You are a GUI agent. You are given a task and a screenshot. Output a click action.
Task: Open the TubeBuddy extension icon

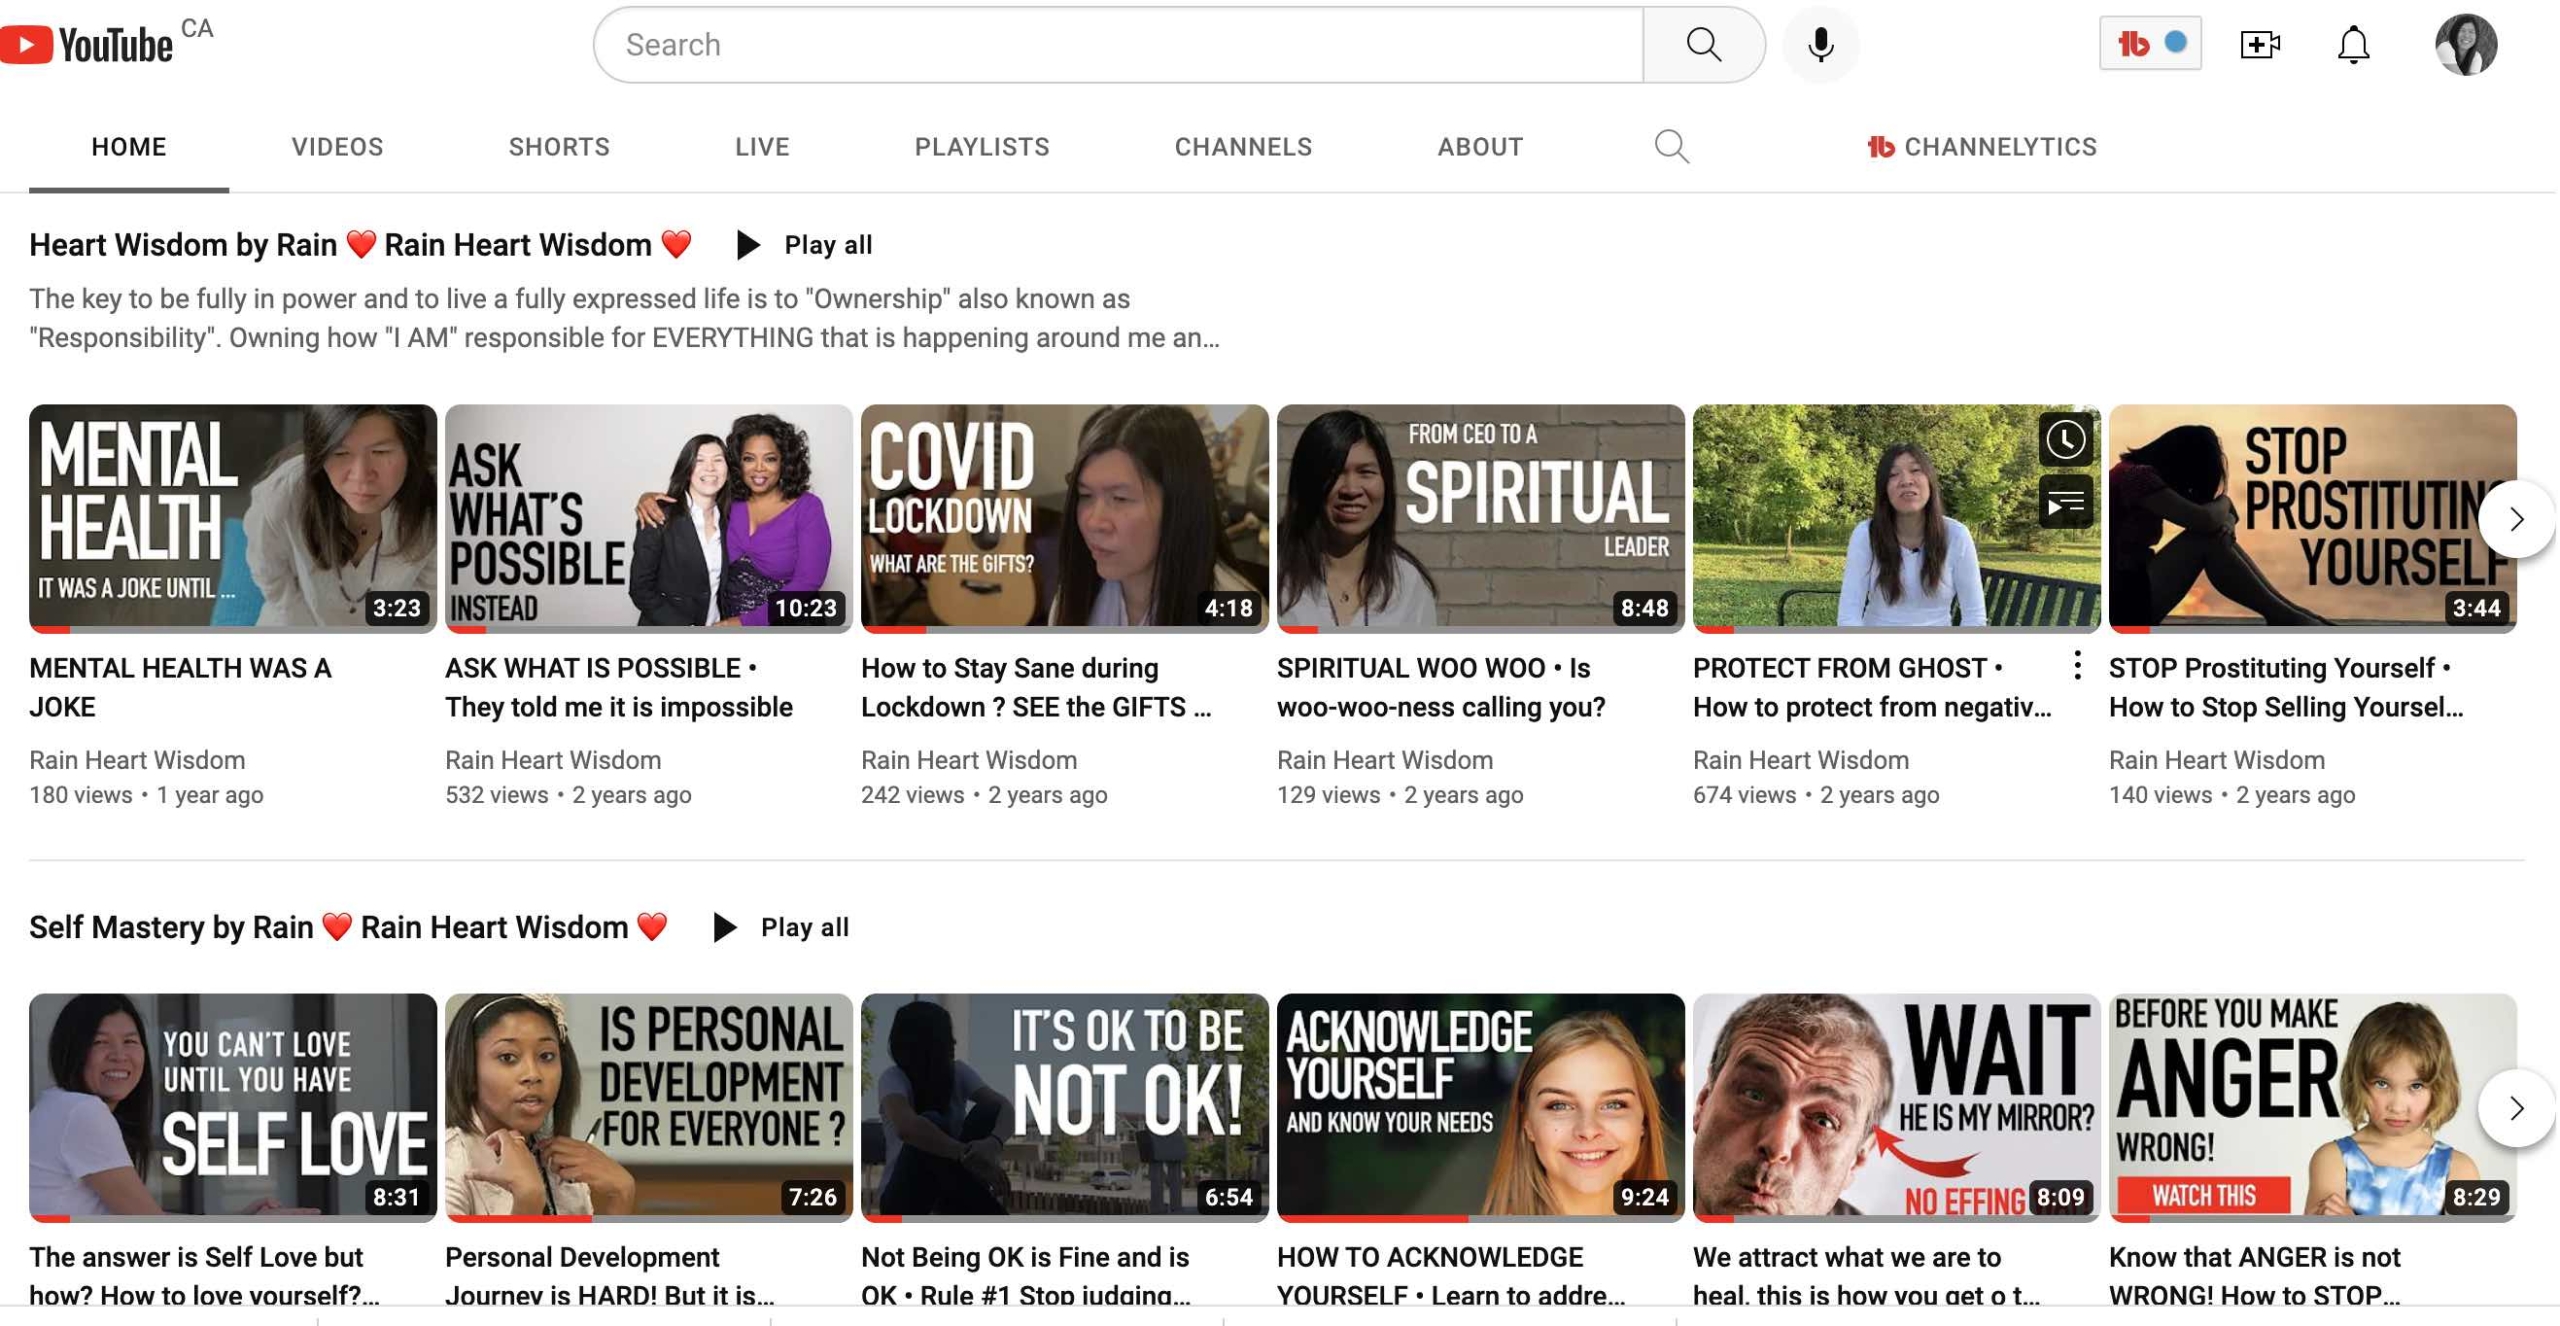point(2149,44)
